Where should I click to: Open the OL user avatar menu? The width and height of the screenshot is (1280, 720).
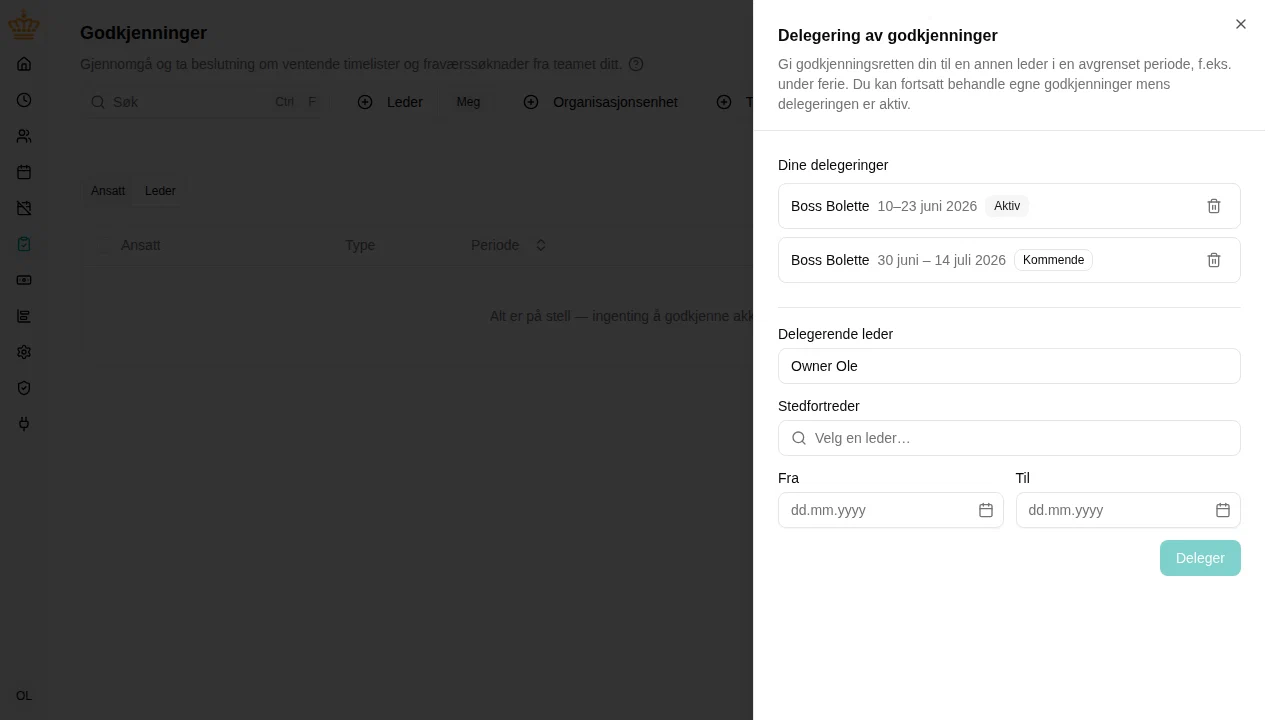[x=24, y=696]
